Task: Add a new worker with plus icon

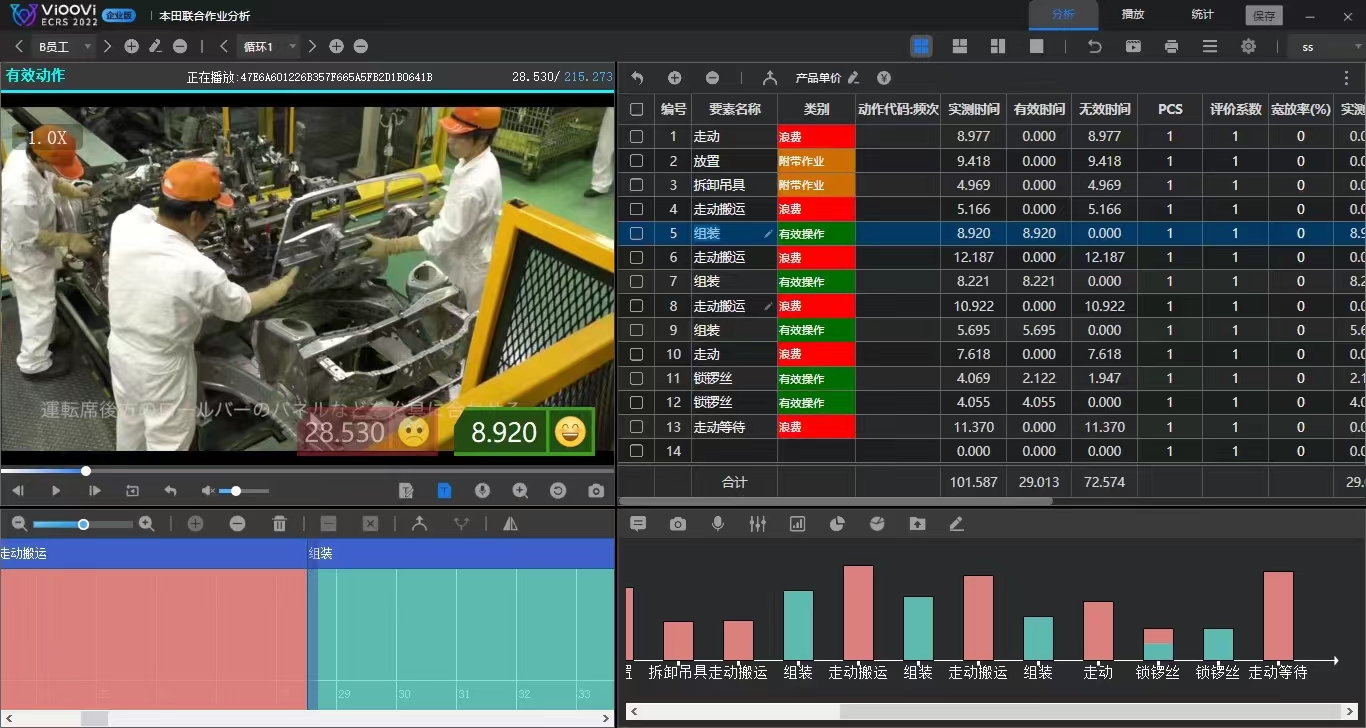Action: pyautogui.click(x=131, y=47)
